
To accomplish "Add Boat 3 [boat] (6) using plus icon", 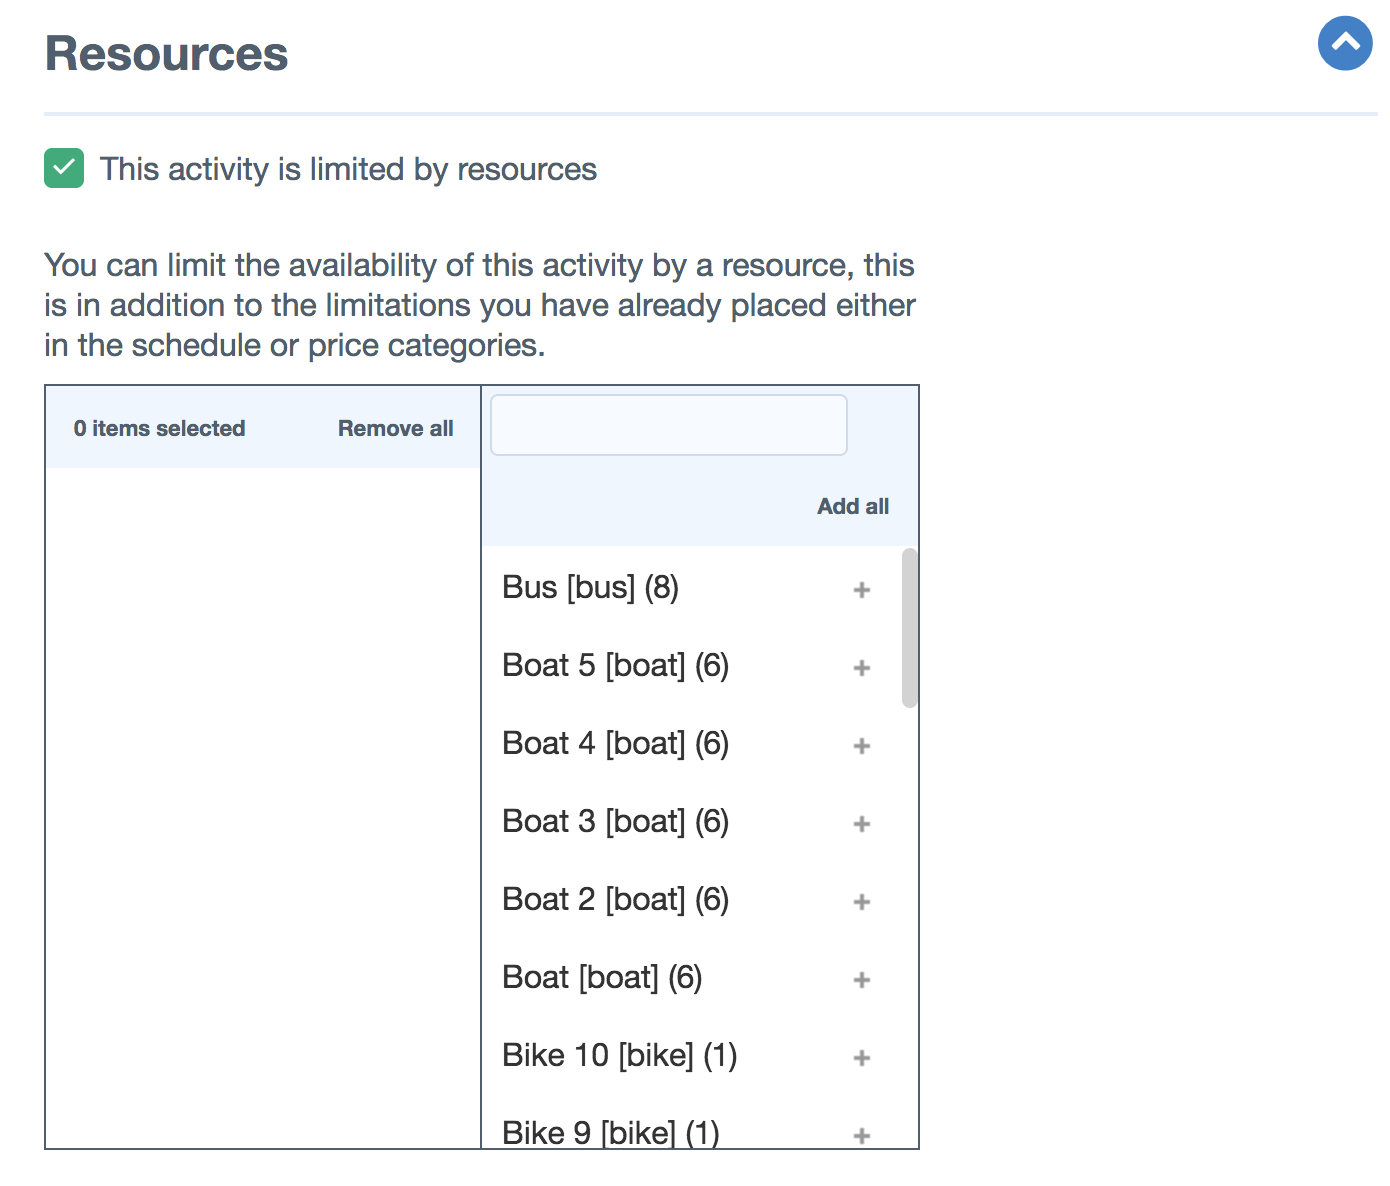I will pyautogui.click(x=862, y=824).
